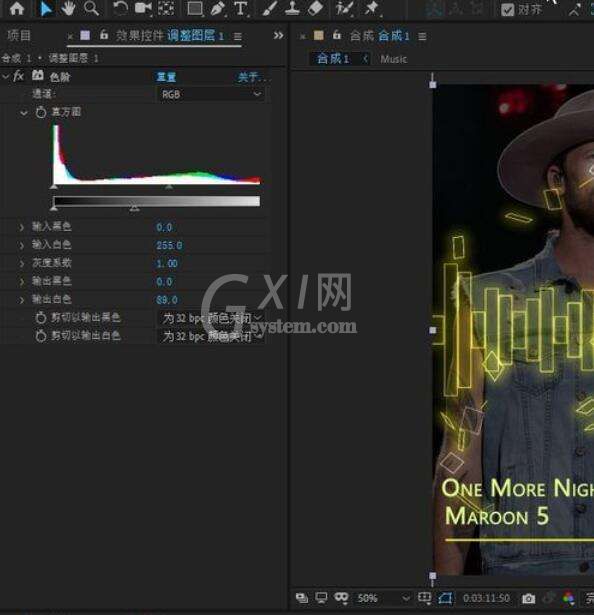Click the Home icon in the toolbar

point(17,8)
